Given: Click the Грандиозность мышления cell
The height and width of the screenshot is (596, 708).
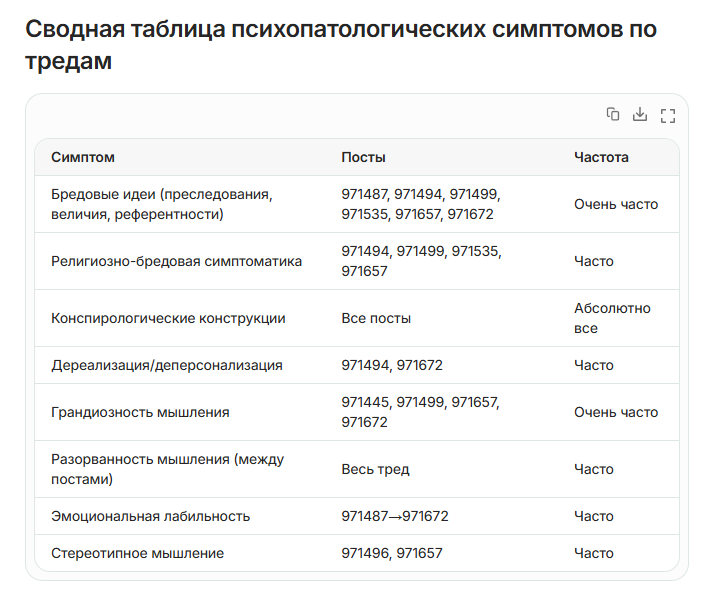Looking at the screenshot, I should click(x=140, y=412).
